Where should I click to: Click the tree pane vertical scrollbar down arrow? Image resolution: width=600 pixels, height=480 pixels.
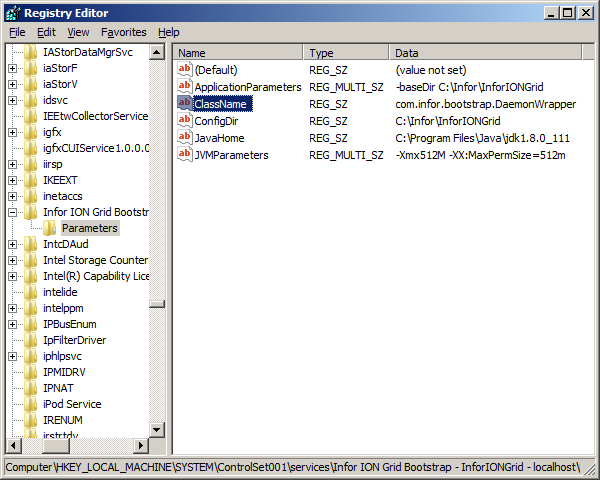tap(157, 429)
